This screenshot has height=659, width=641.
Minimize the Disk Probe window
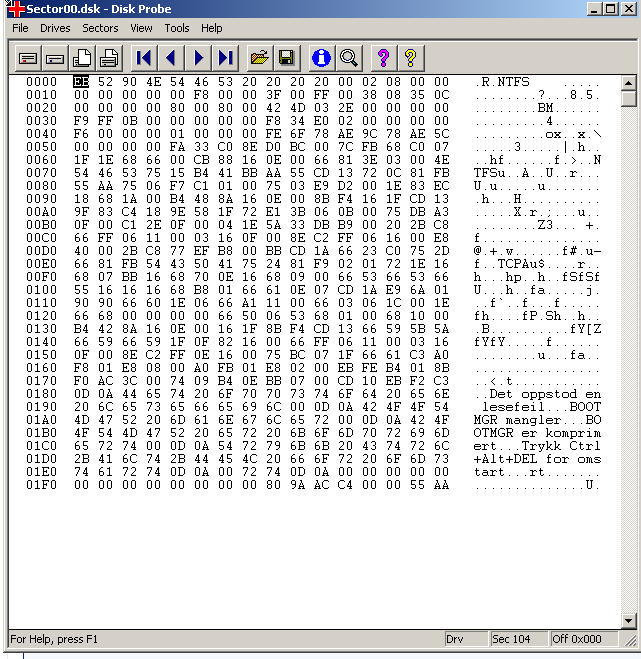click(594, 9)
